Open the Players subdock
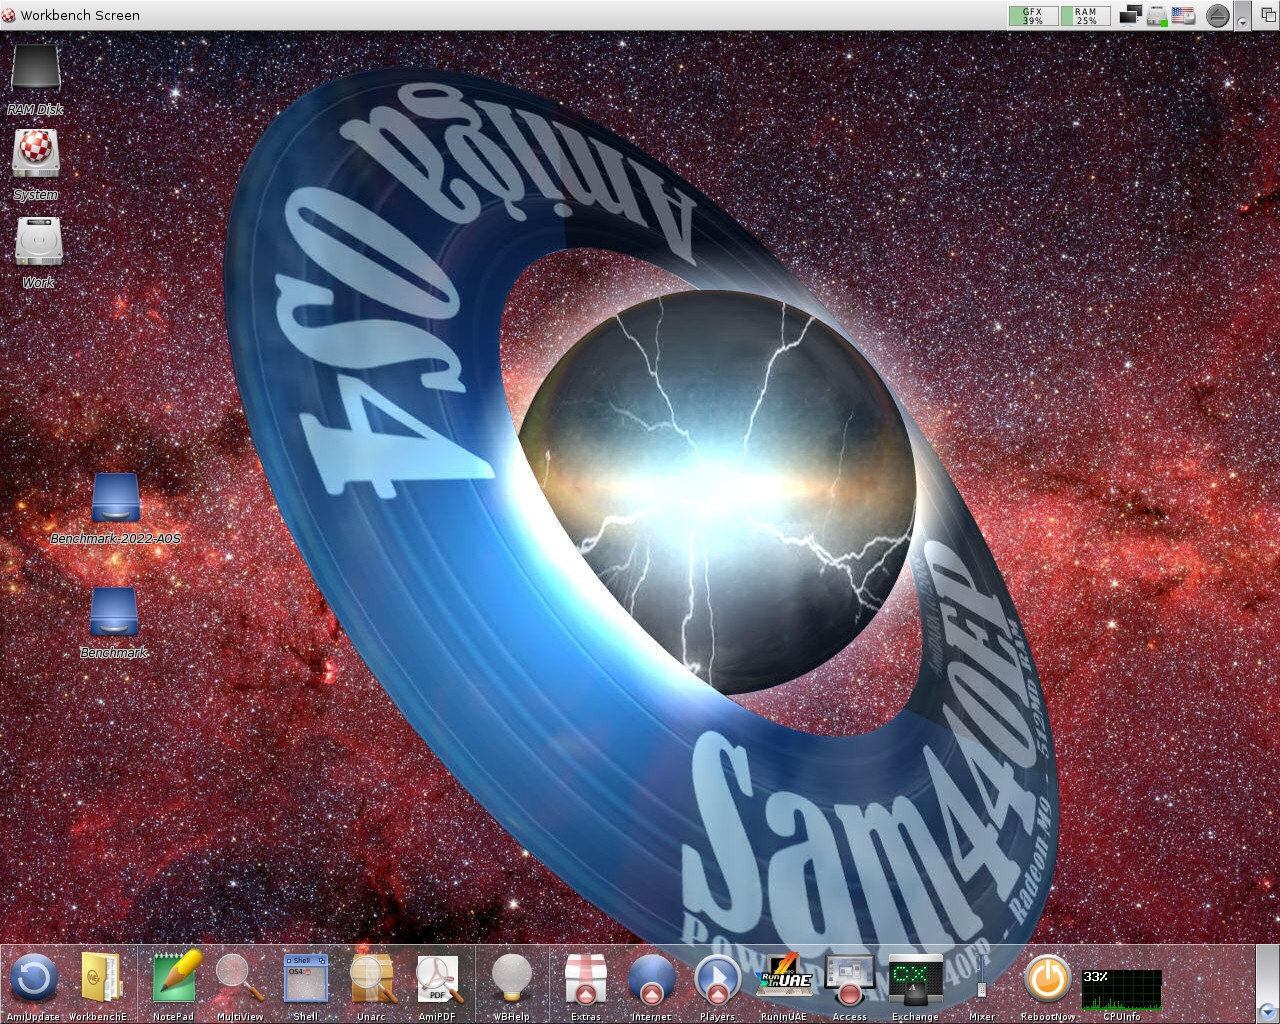The width and height of the screenshot is (1280, 1024). coord(717,978)
